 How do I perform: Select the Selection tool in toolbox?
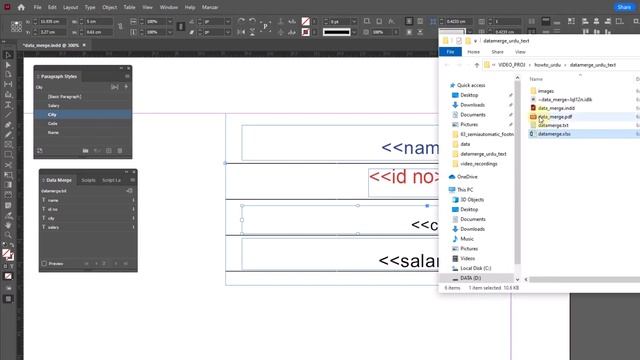8,55
